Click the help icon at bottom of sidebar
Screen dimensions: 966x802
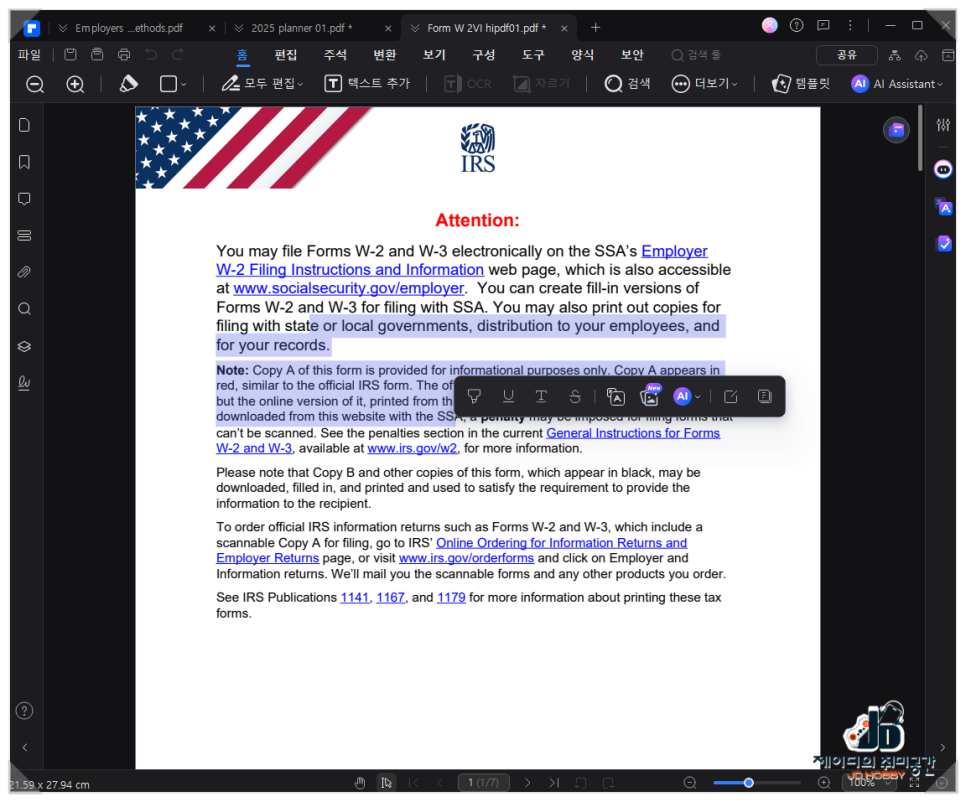click(24, 711)
